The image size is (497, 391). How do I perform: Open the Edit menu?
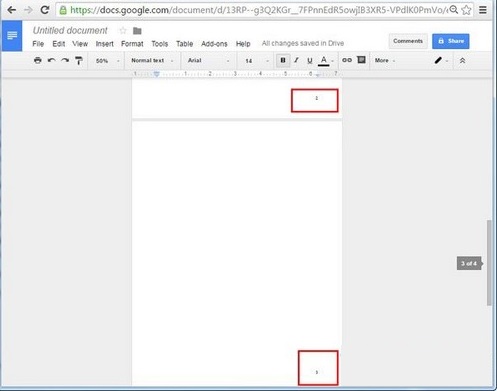[x=59, y=44]
